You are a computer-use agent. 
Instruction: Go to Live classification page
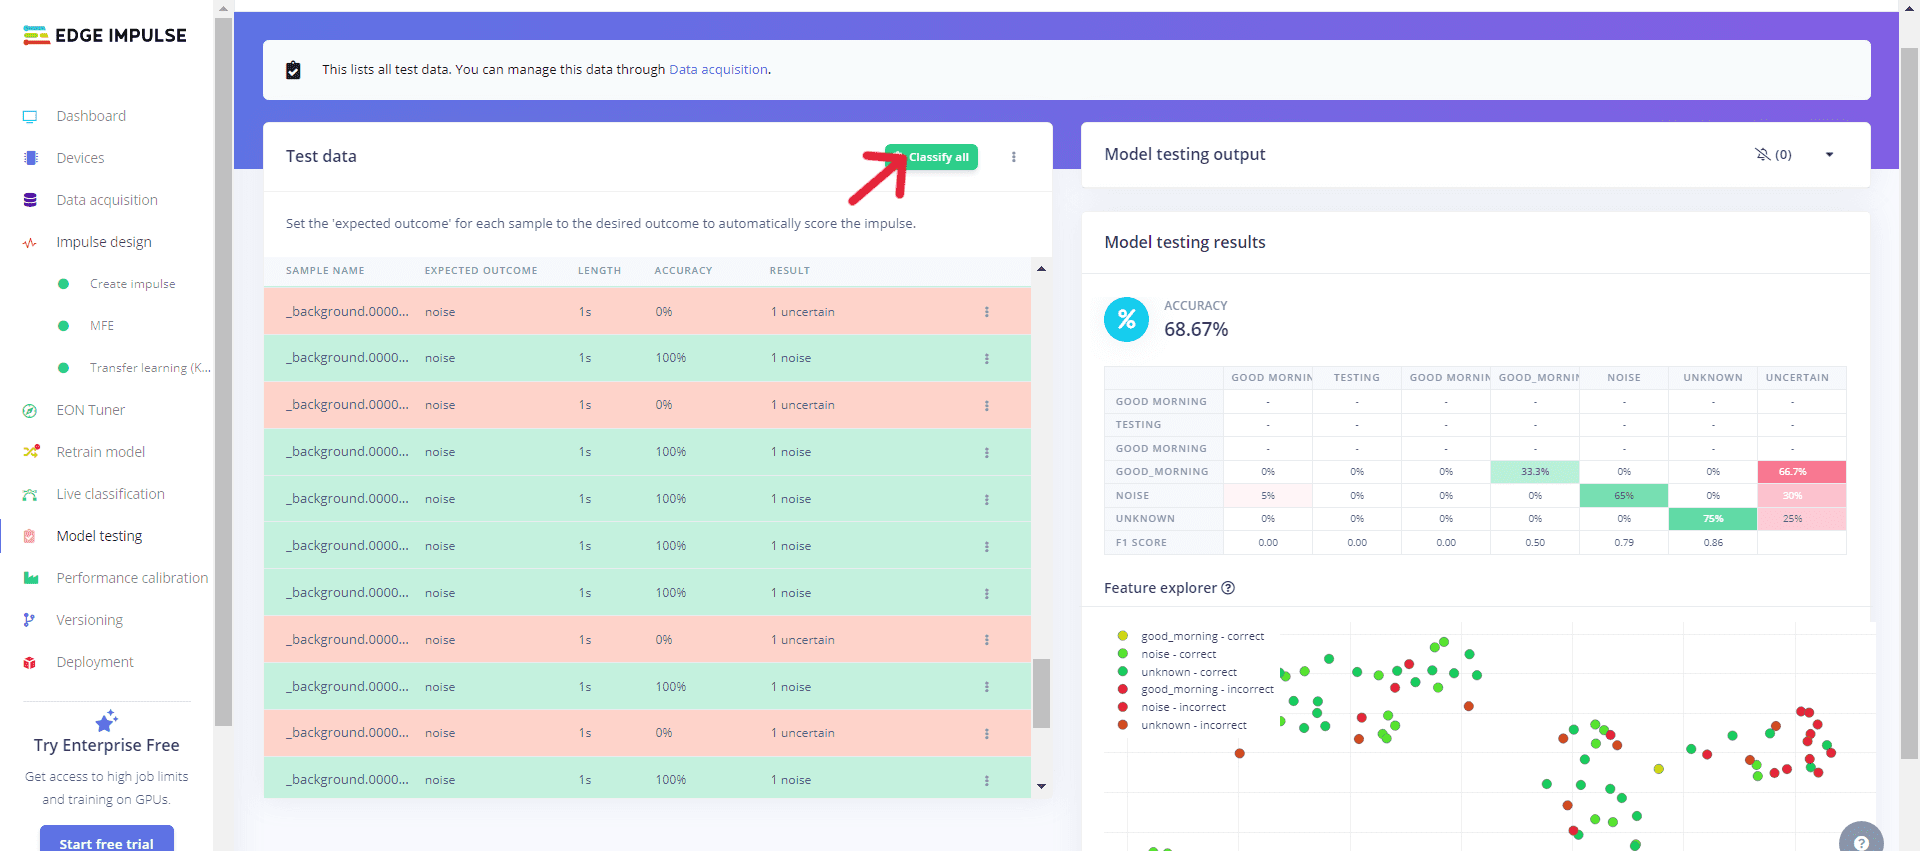tap(110, 494)
